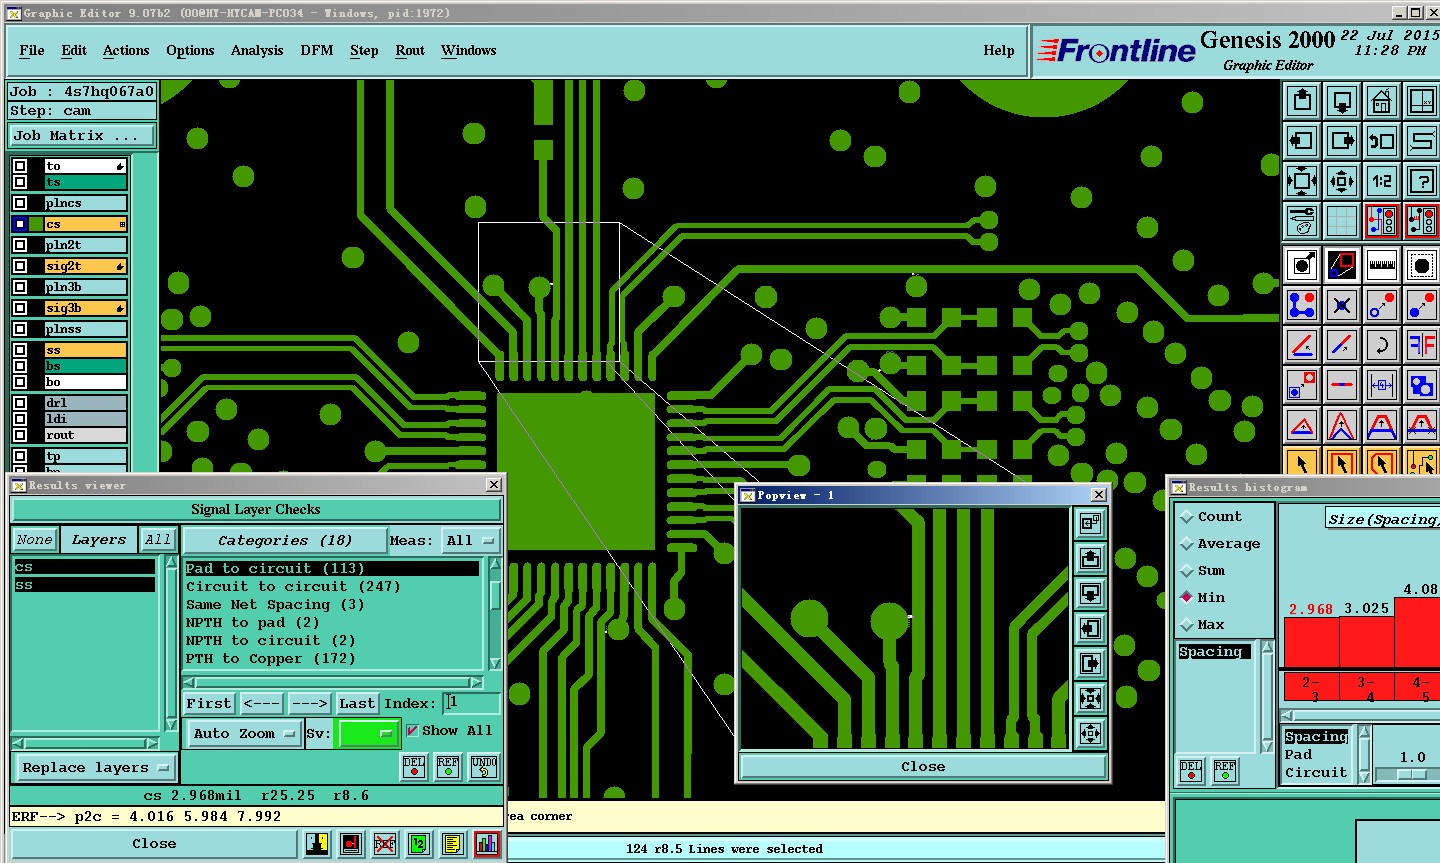Click the connected blue dots net icon

[x=1302, y=305]
